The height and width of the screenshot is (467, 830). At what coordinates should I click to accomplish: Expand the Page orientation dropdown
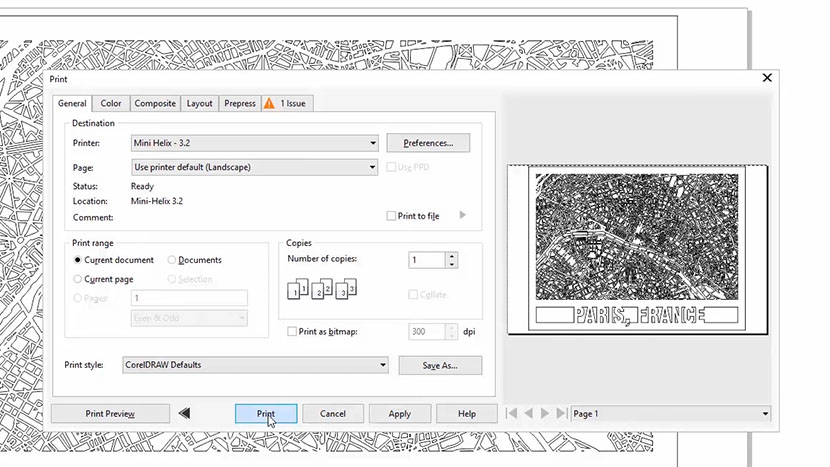pyautogui.click(x=254, y=167)
